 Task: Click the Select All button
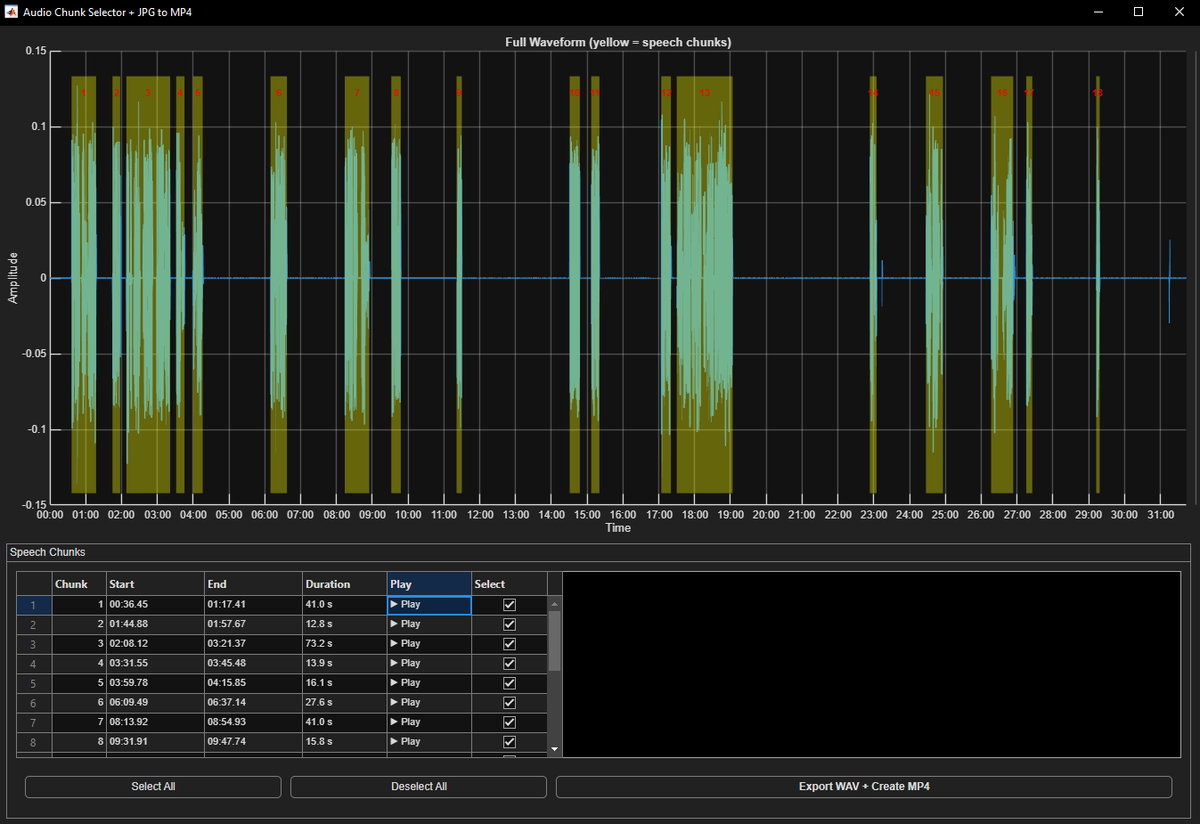tap(153, 787)
